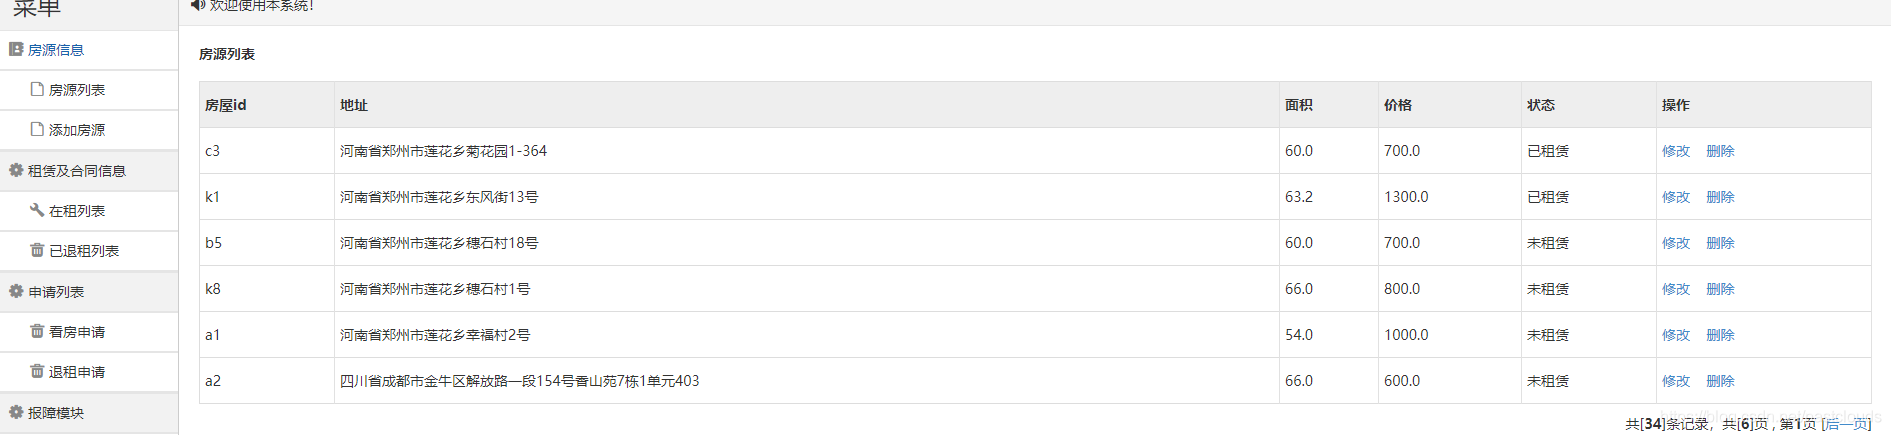The height and width of the screenshot is (435, 1891).
Task: Click the file icon next to 添加房源
Action: pos(37,129)
